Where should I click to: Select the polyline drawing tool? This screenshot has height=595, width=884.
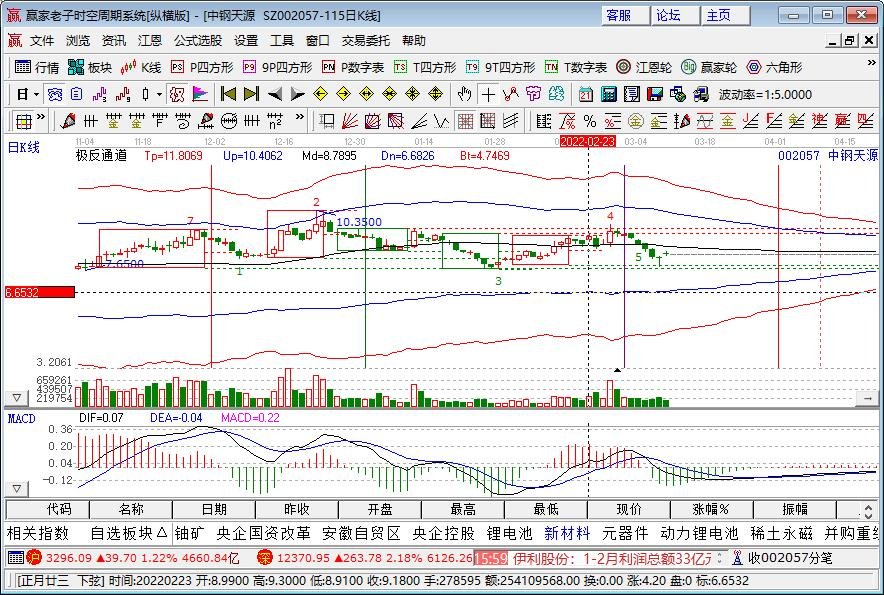pyautogui.click(x=511, y=94)
